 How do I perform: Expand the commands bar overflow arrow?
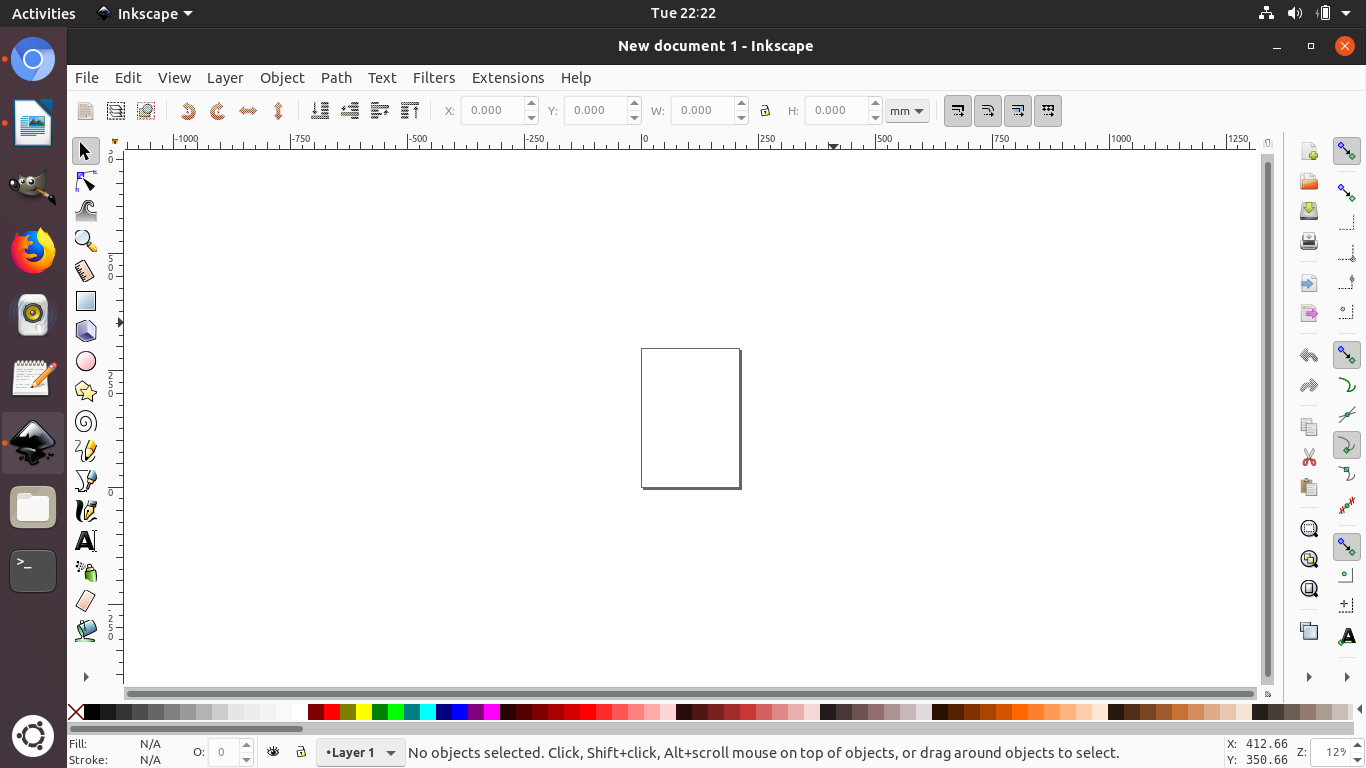pos(1309,677)
